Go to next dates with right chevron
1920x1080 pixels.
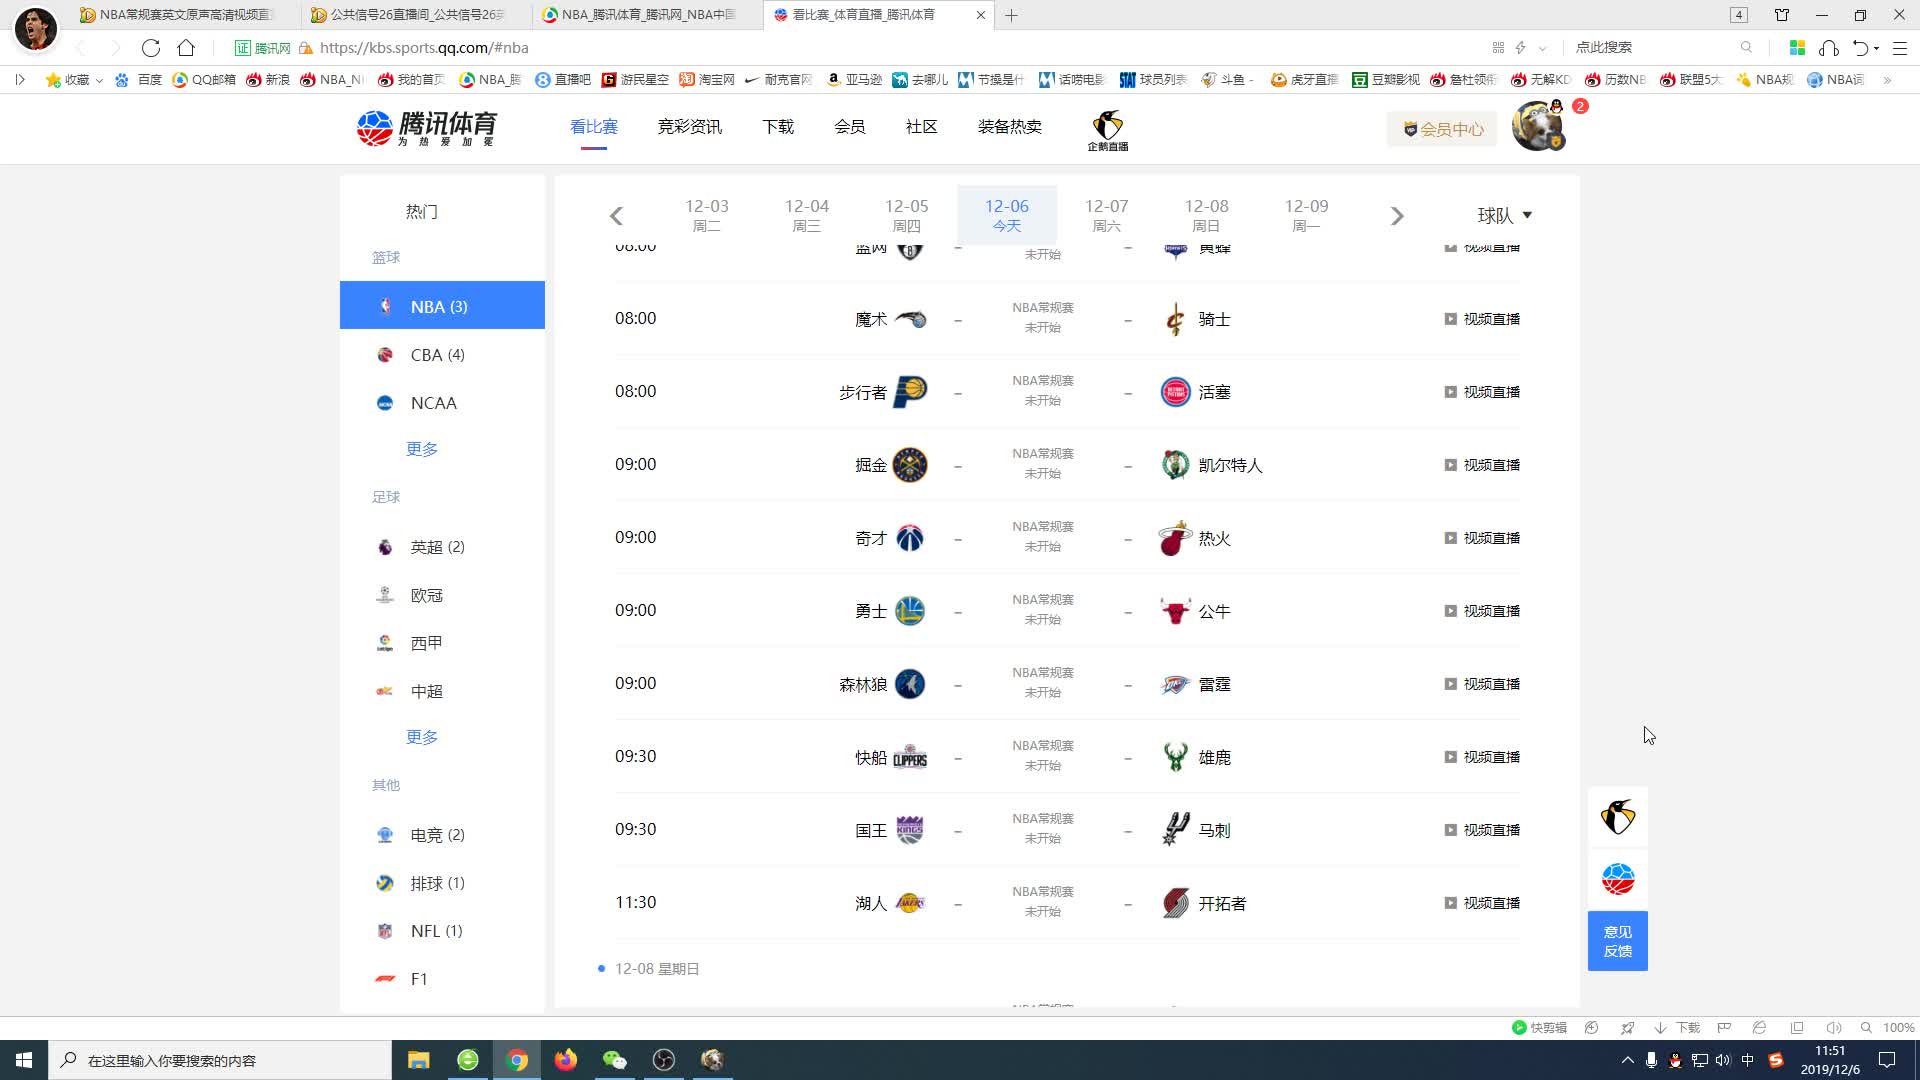click(1397, 216)
